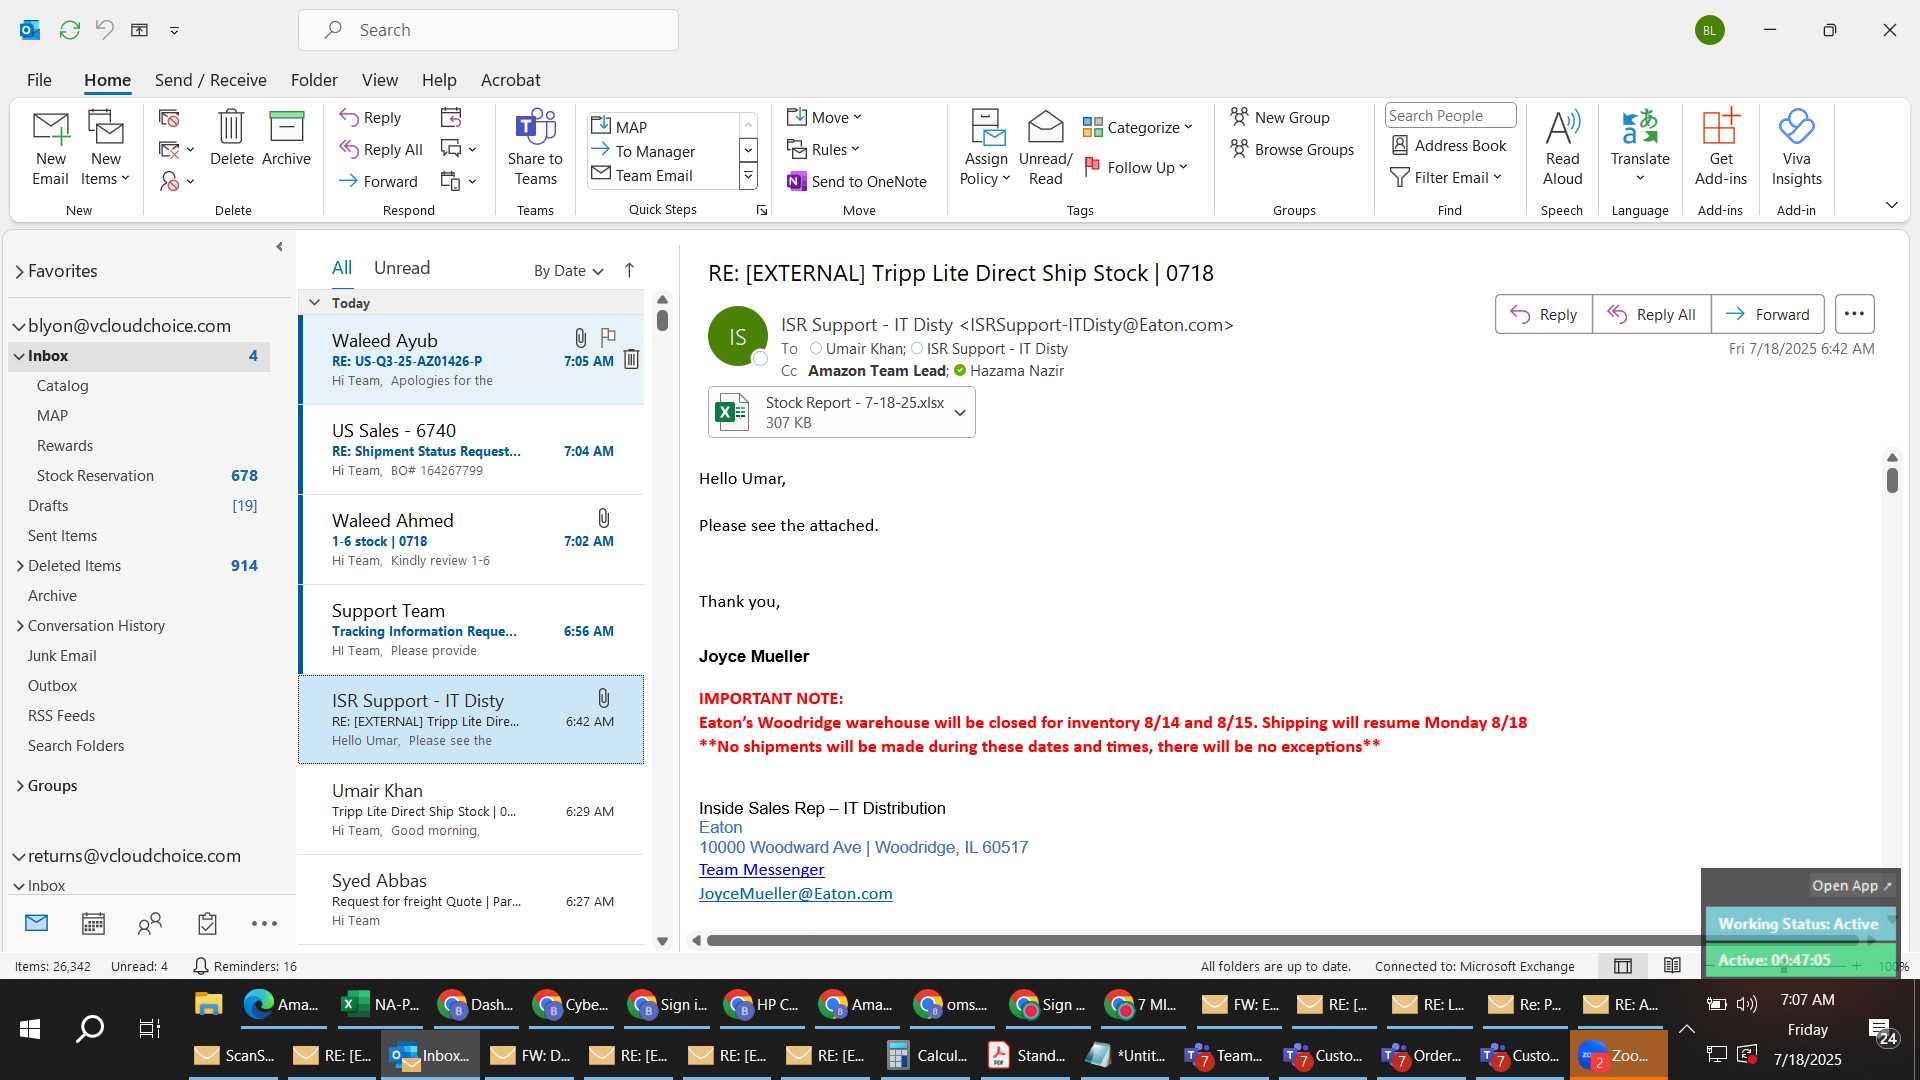Image resolution: width=1920 pixels, height=1080 pixels.
Task: Open the Team Messenger link
Action: point(761,870)
